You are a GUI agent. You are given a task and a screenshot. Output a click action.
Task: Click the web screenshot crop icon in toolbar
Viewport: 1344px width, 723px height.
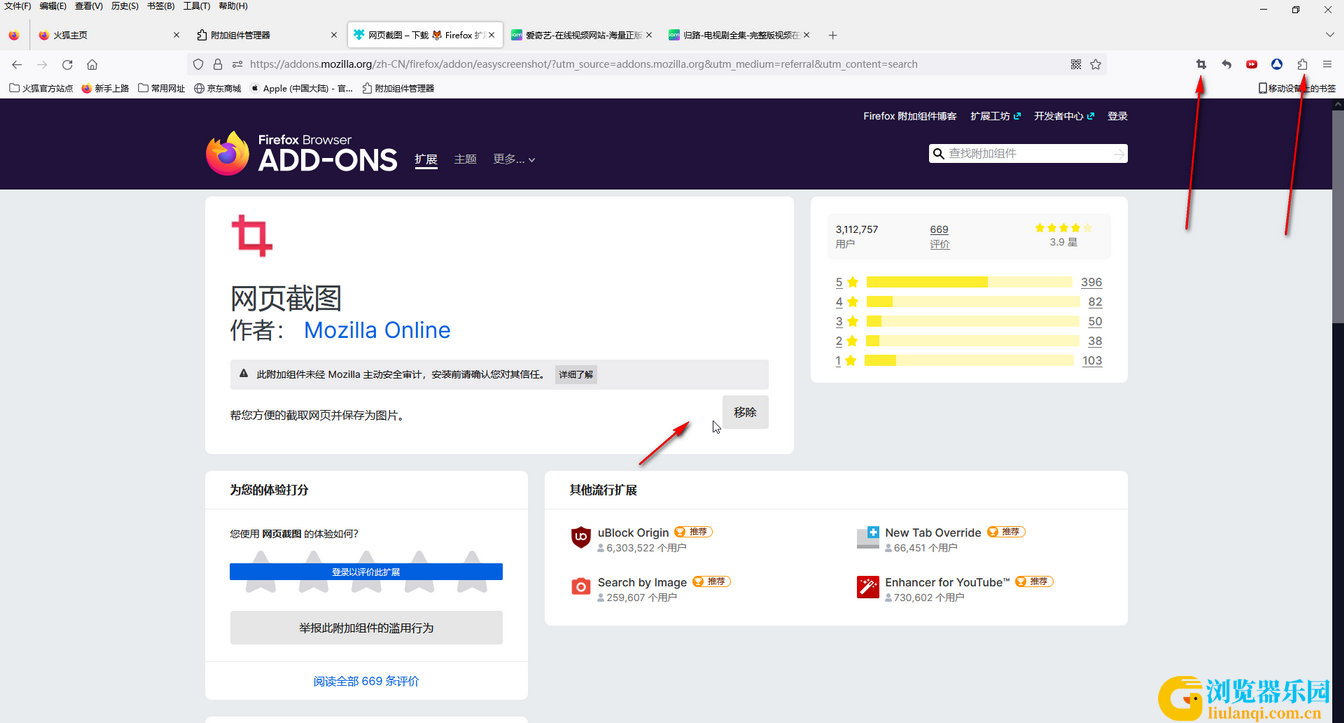pos(1201,64)
